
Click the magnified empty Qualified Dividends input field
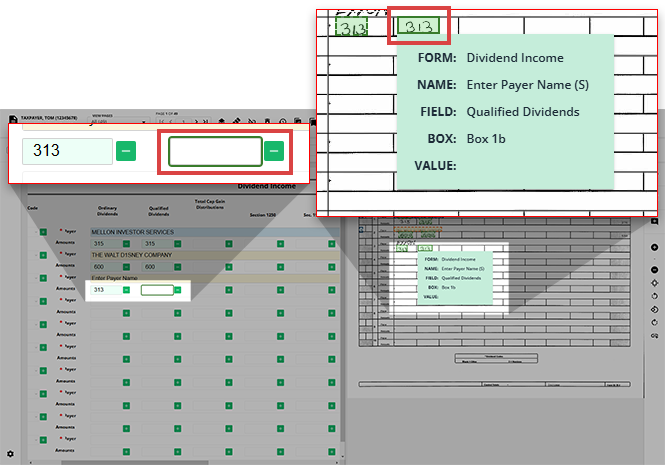(x=215, y=151)
